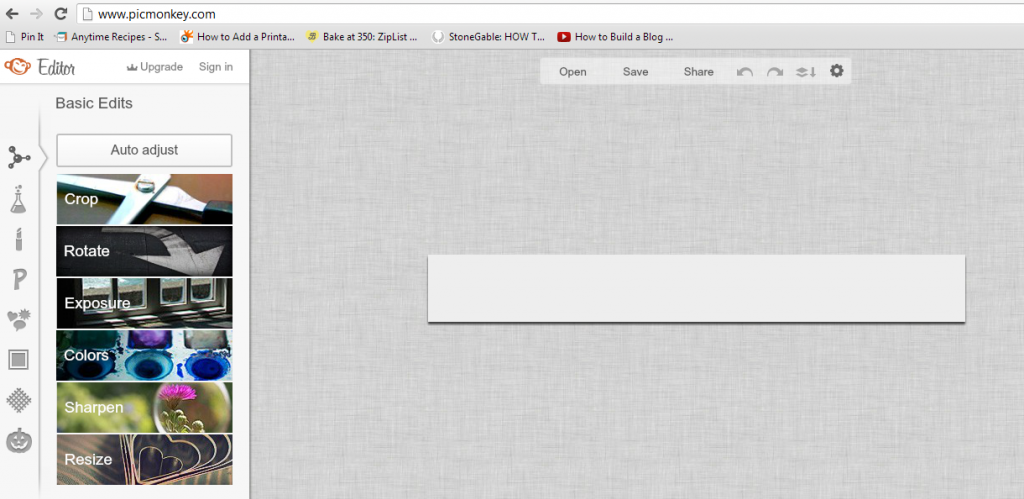The width and height of the screenshot is (1024, 499).
Task: Click the Auto adjust button
Action: (144, 150)
